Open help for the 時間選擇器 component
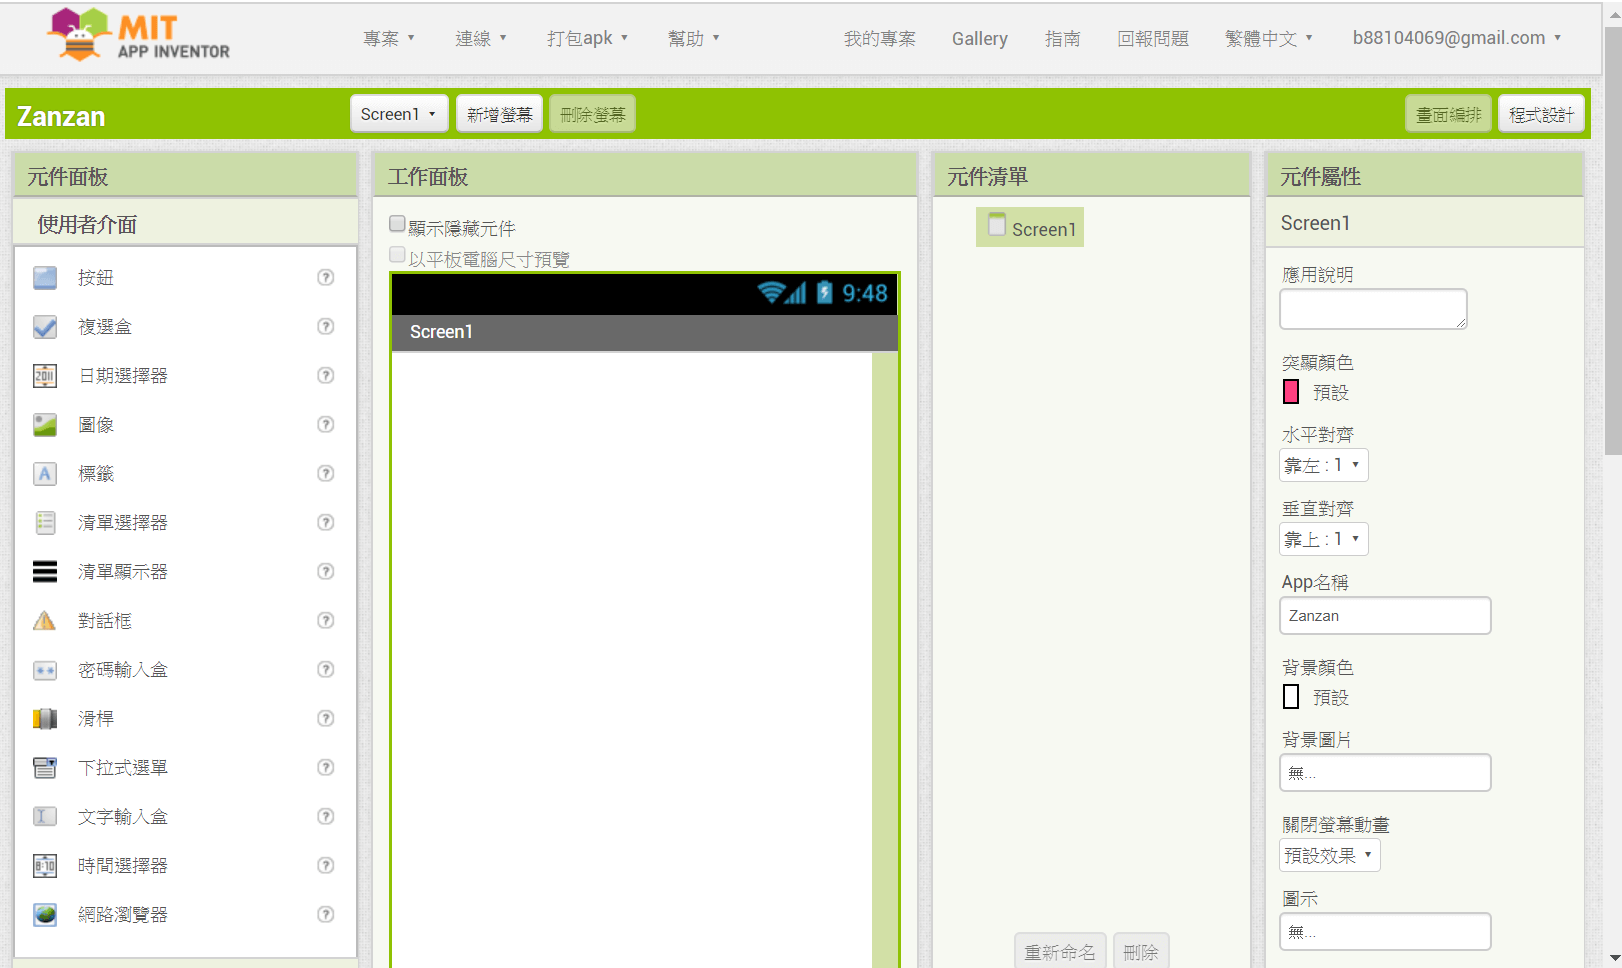 [x=325, y=866]
